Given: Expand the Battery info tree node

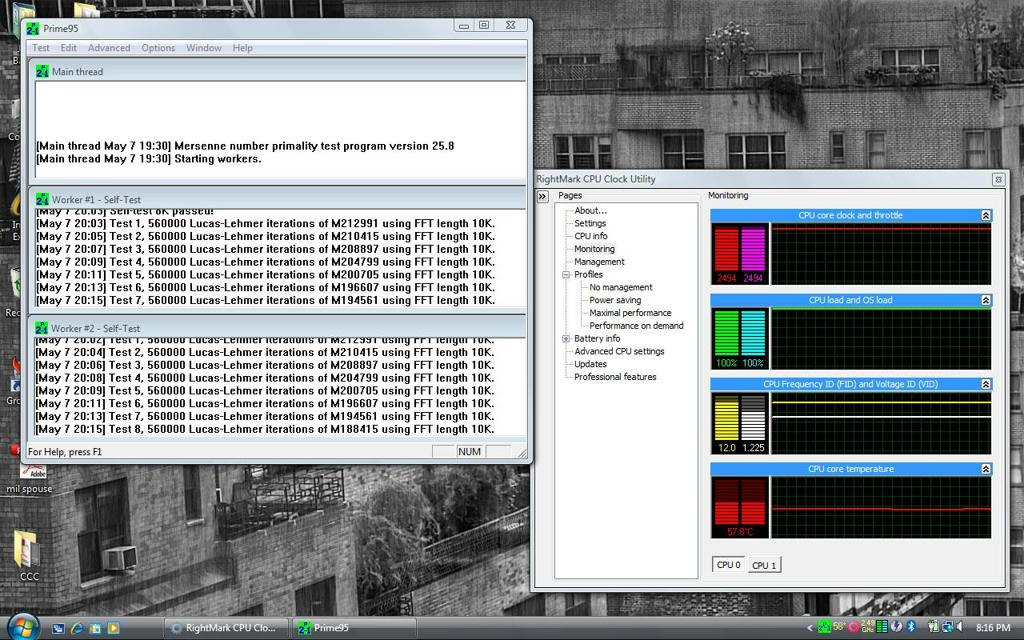Looking at the screenshot, I should [566, 338].
